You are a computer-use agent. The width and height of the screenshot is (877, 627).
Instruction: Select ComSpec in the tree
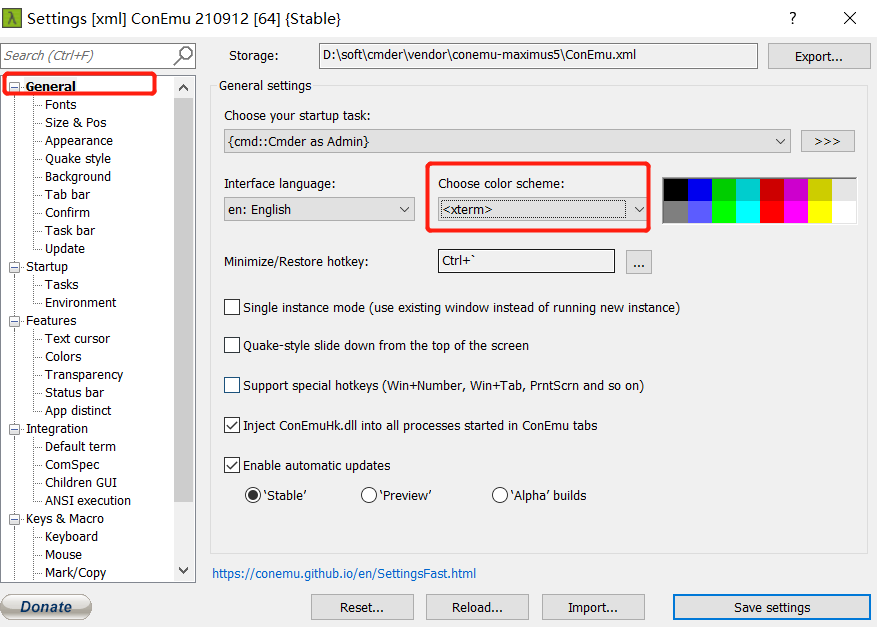pos(72,465)
